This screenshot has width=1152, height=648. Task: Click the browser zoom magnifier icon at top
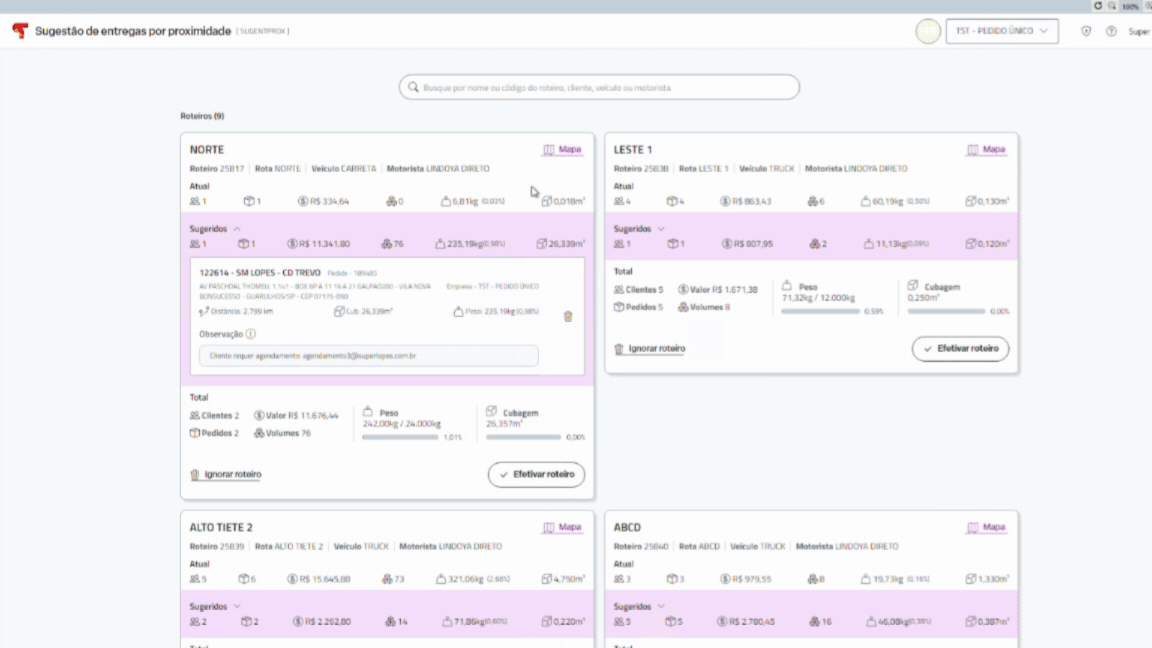click(x=1112, y=6)
